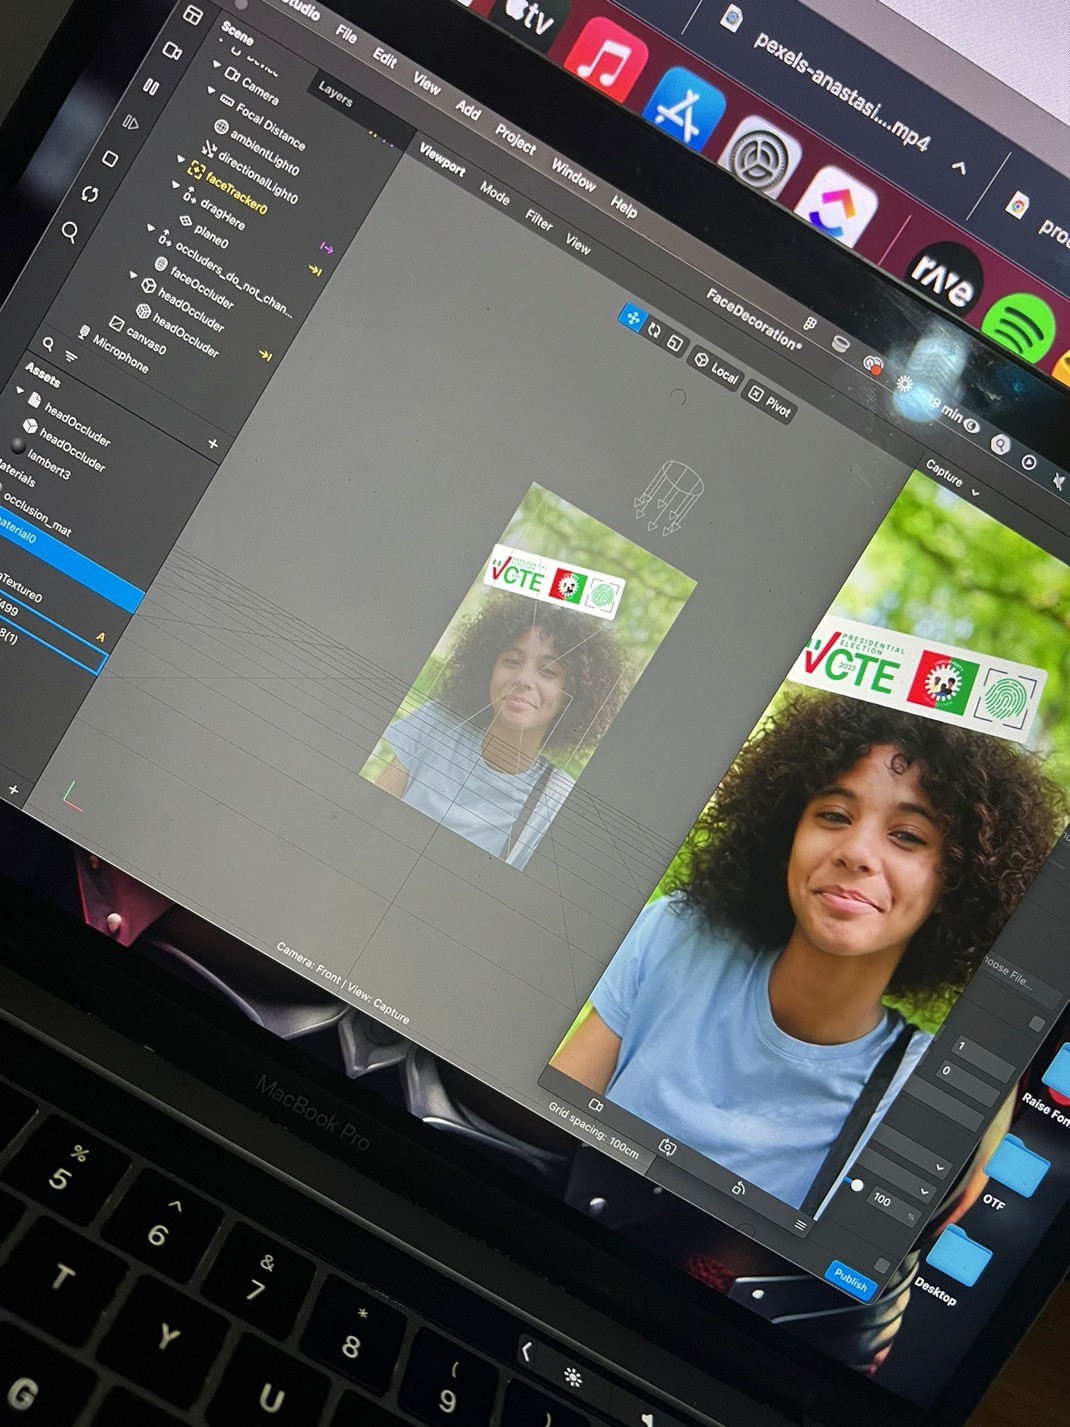Open the Capture dropdown above the preview
Image resolution: width=1070 pixels, height=1427 pixels.
[952, 478]
